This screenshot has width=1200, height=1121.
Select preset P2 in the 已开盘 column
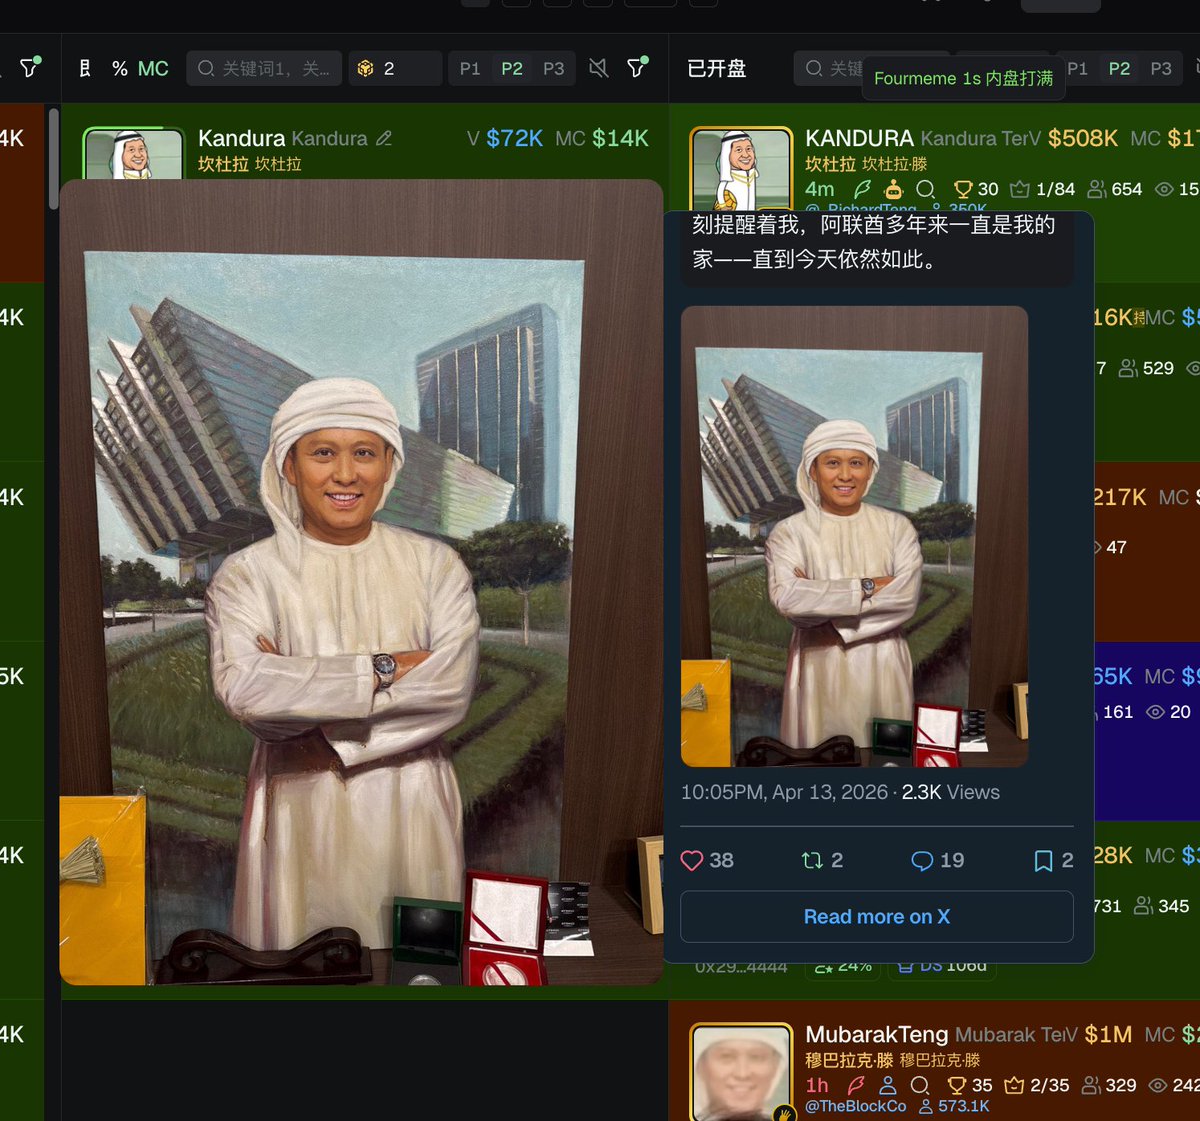click(x=1119, y=68)
